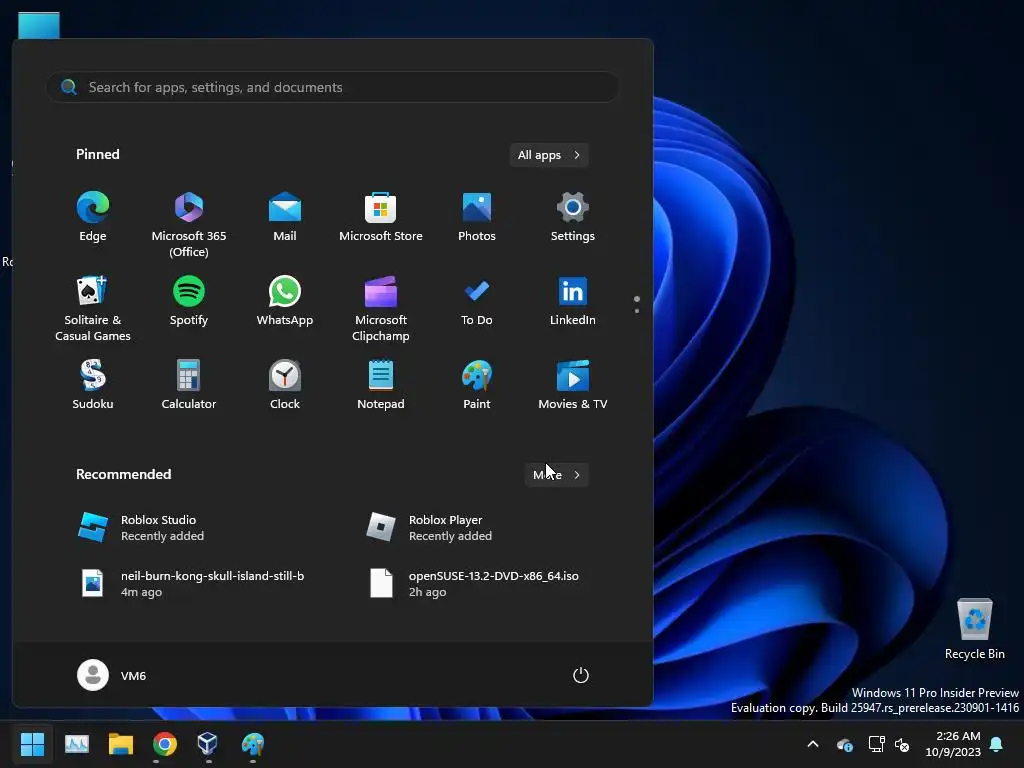Switch to VirtualBox on the taskbar
The height and width of the screenshot is (768, 1024).
[x=208, y=744]
